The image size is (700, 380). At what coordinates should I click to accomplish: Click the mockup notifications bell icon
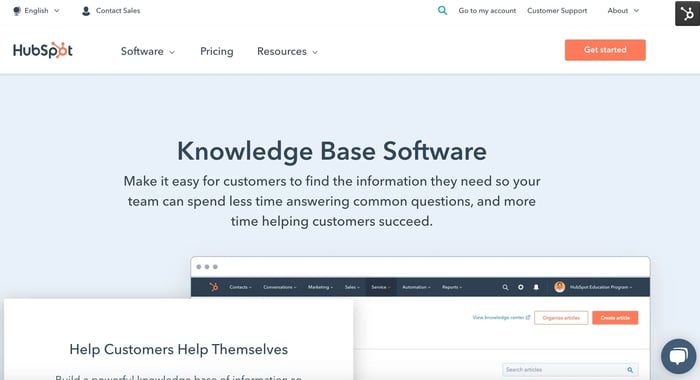(536, 287)
